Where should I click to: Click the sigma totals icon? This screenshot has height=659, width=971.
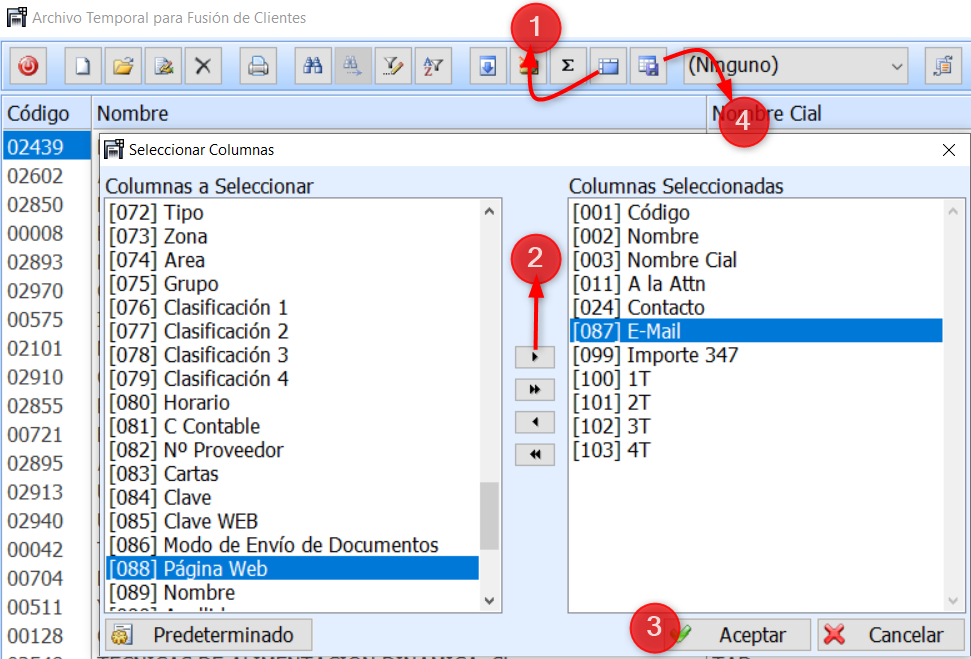tap(568, 67)
